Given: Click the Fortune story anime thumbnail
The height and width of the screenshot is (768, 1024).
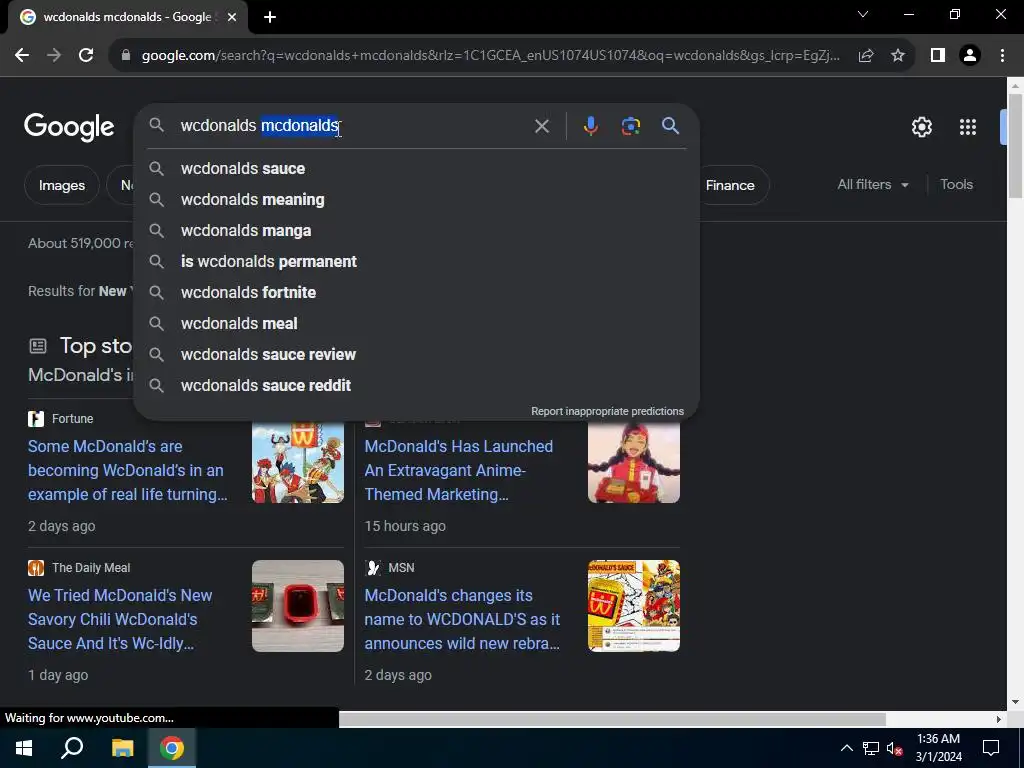Looking at the screenshot, I should point(298,462).
